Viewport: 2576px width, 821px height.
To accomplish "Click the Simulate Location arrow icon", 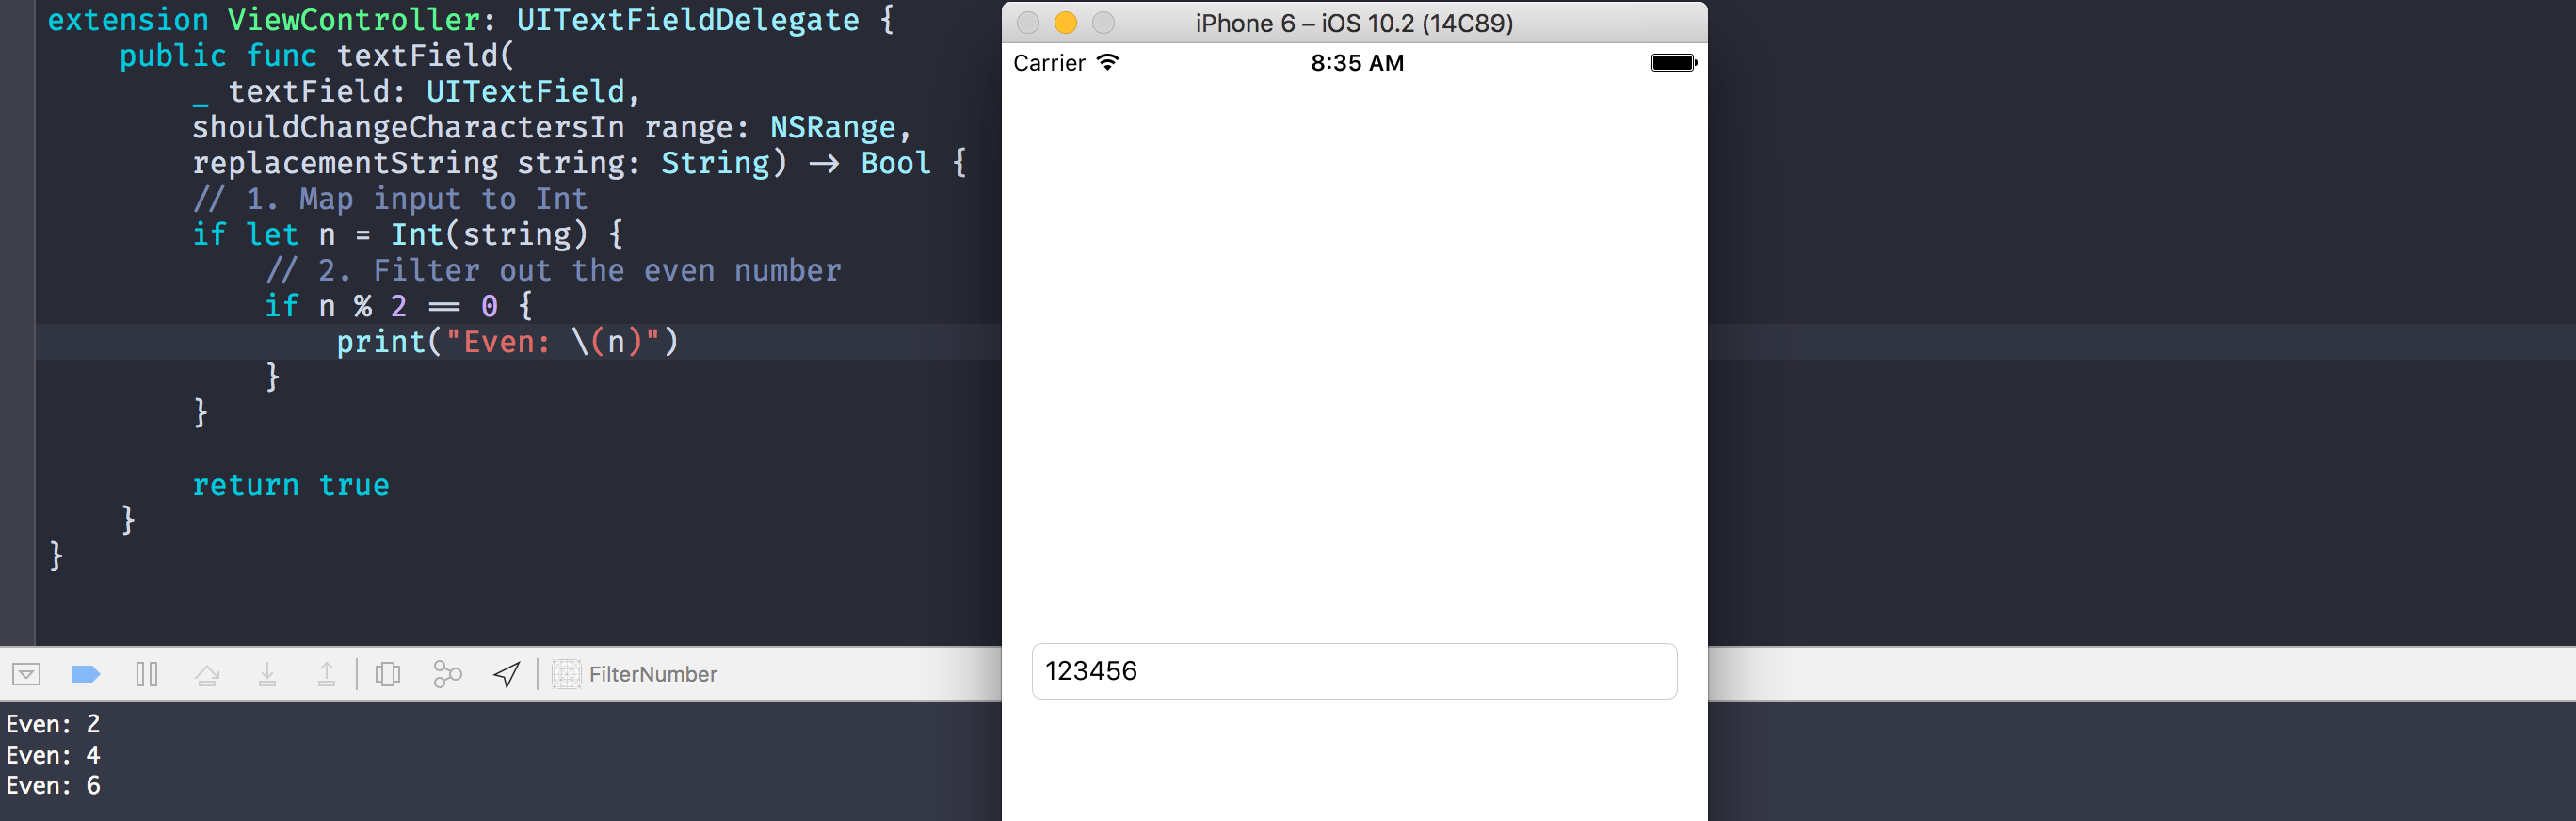I will 507,675.
